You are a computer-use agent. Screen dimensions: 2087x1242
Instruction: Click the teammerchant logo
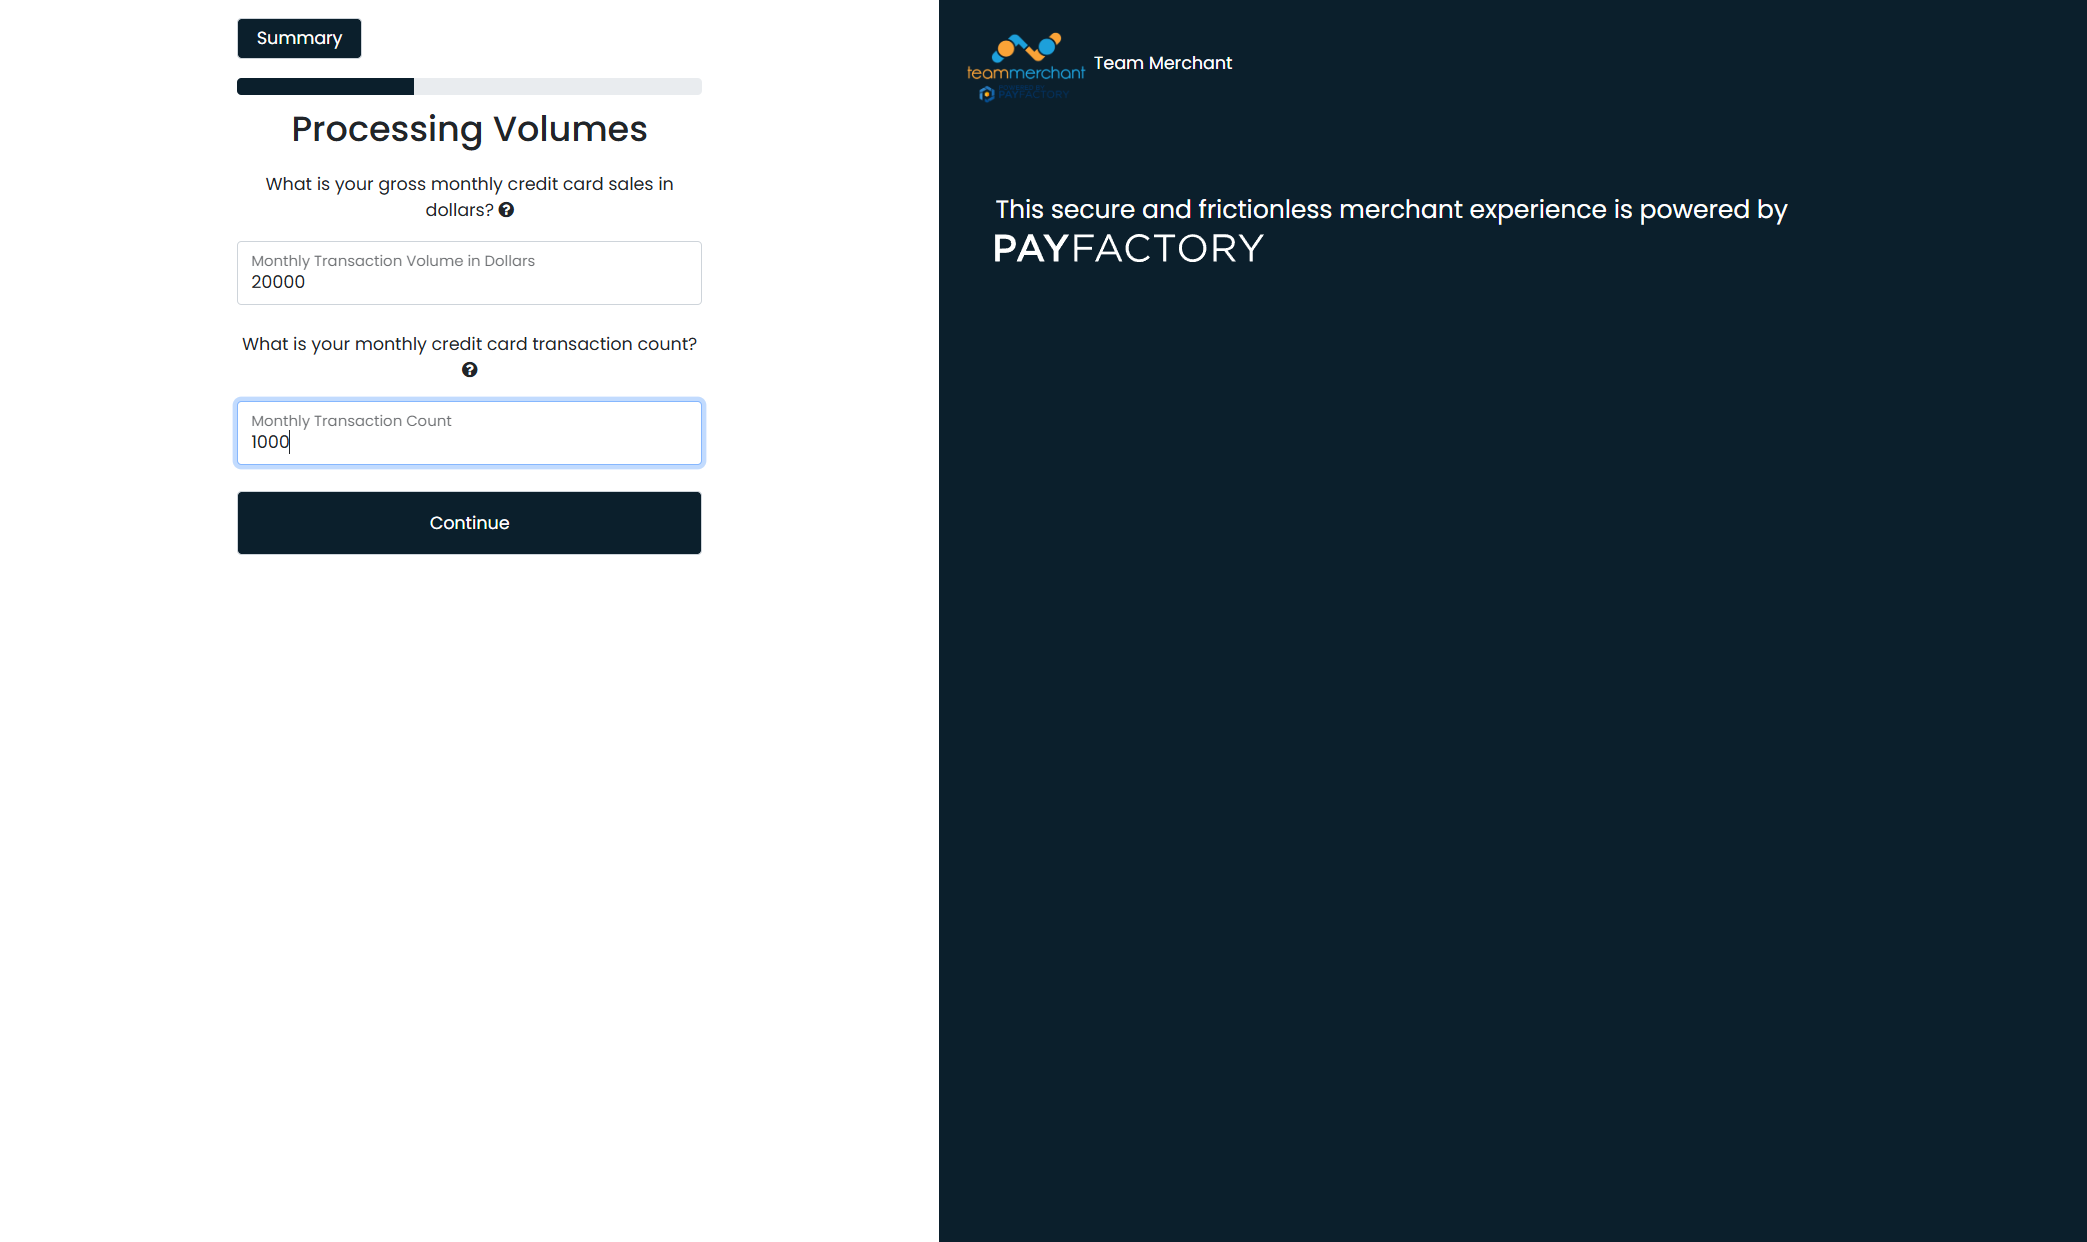1026,67
